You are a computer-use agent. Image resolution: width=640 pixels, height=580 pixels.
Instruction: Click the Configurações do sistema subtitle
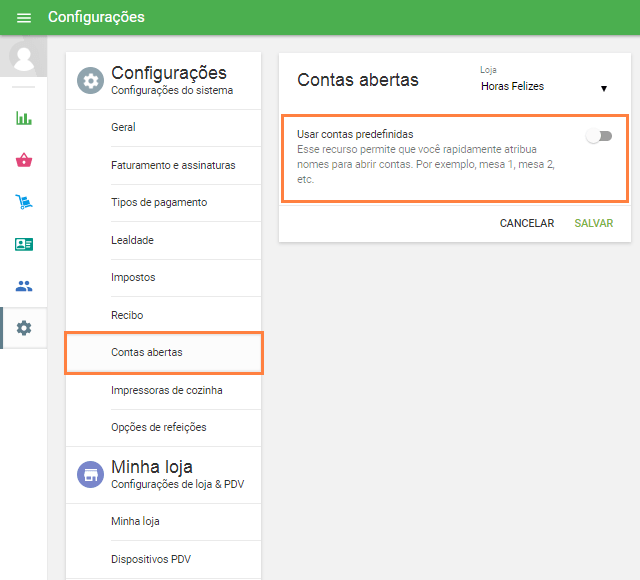pos(172,91)
